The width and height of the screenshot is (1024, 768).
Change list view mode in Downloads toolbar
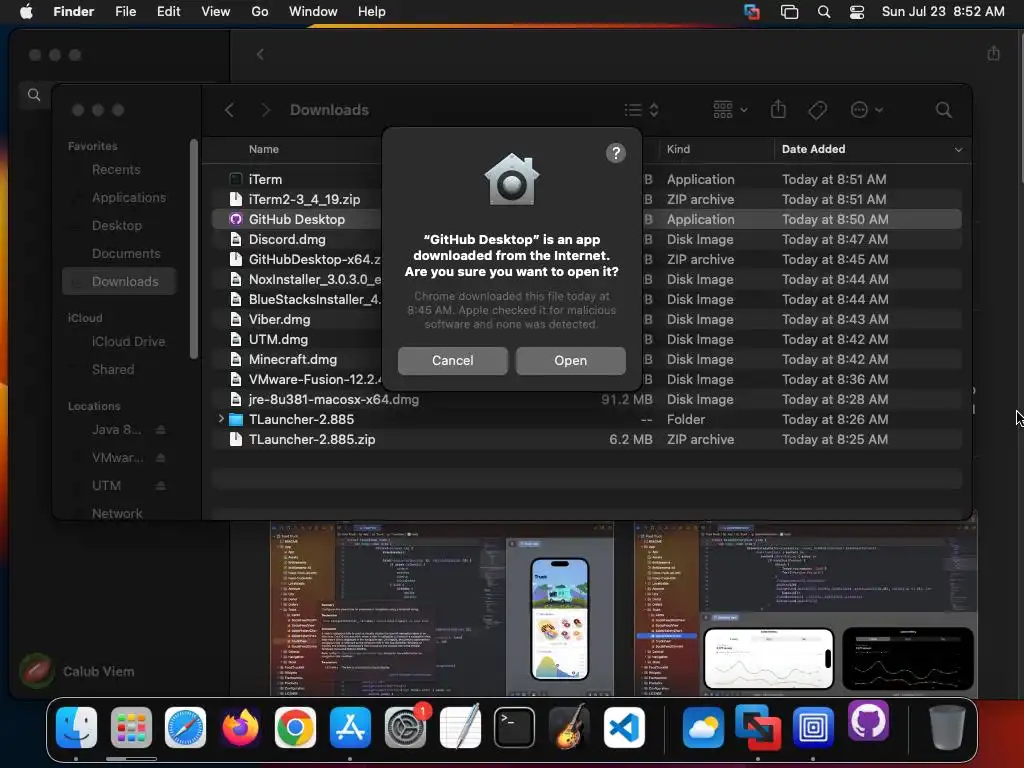click(641, 110)
